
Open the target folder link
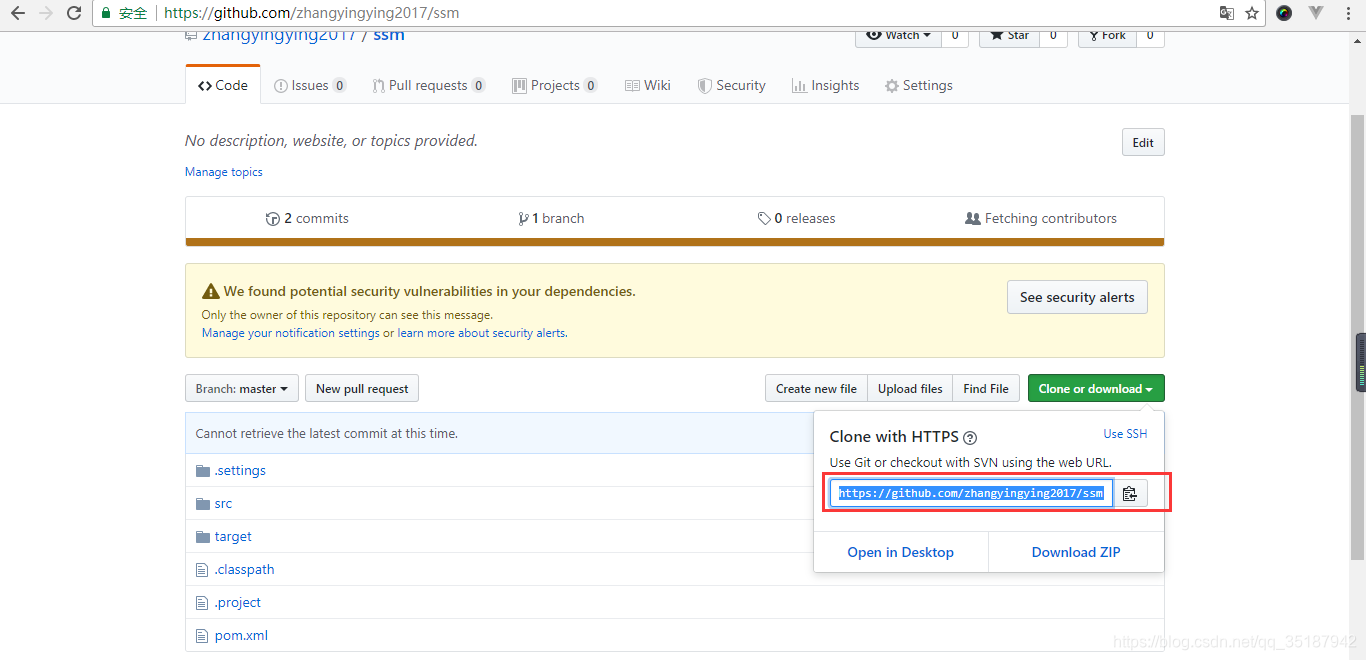pyautogui.click(x=233, y=536)
